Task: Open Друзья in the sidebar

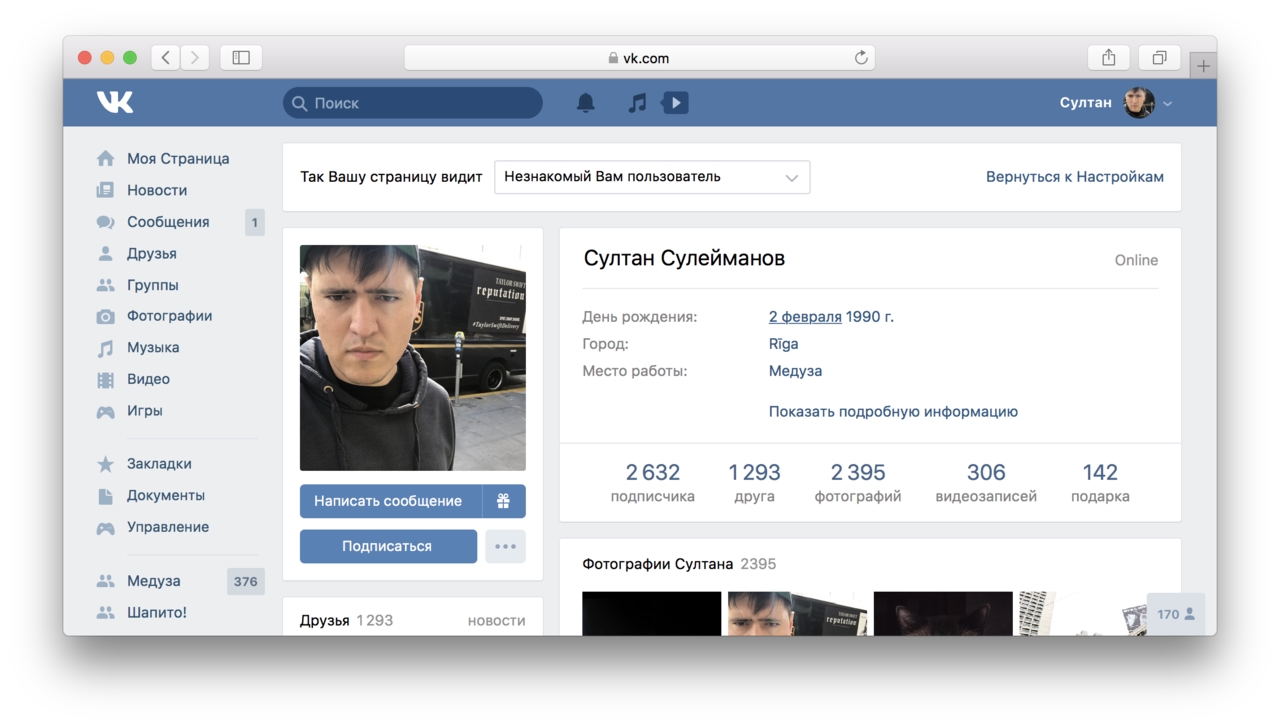Action: [x=152, y=253]
